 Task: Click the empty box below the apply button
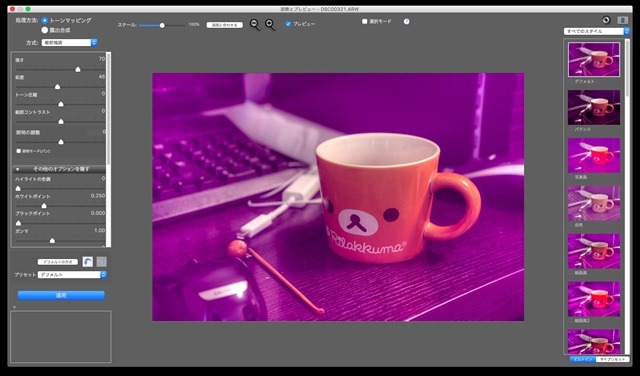click(x=61, y=337)
